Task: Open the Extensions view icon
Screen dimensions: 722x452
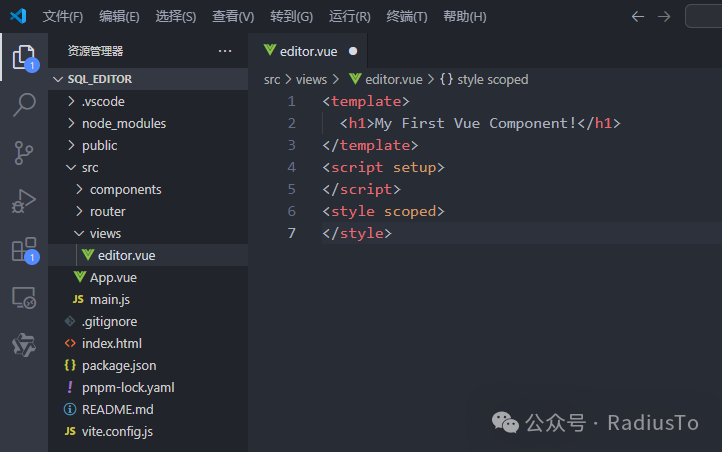Action: (23, 249)
